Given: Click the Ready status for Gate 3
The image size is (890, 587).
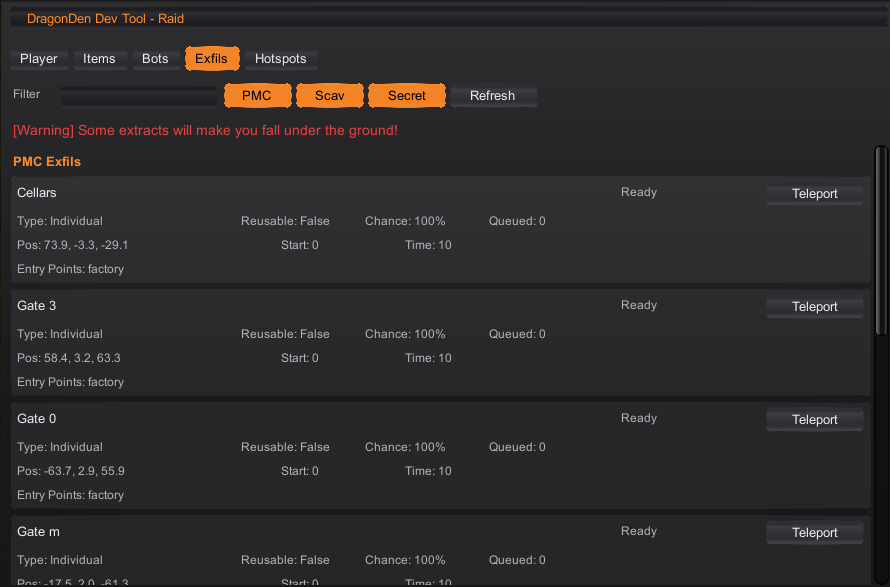Looking at the screenshot, I should 639,305.
